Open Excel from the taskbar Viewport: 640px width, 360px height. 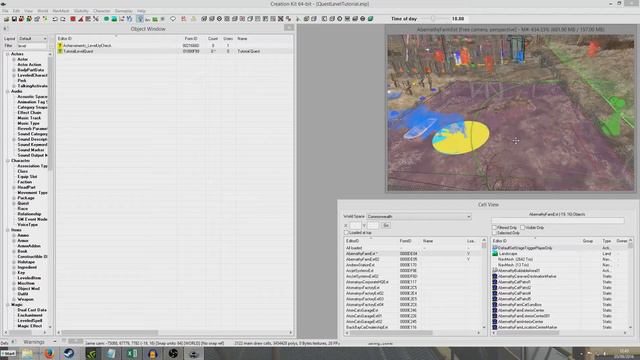(132, 353)
